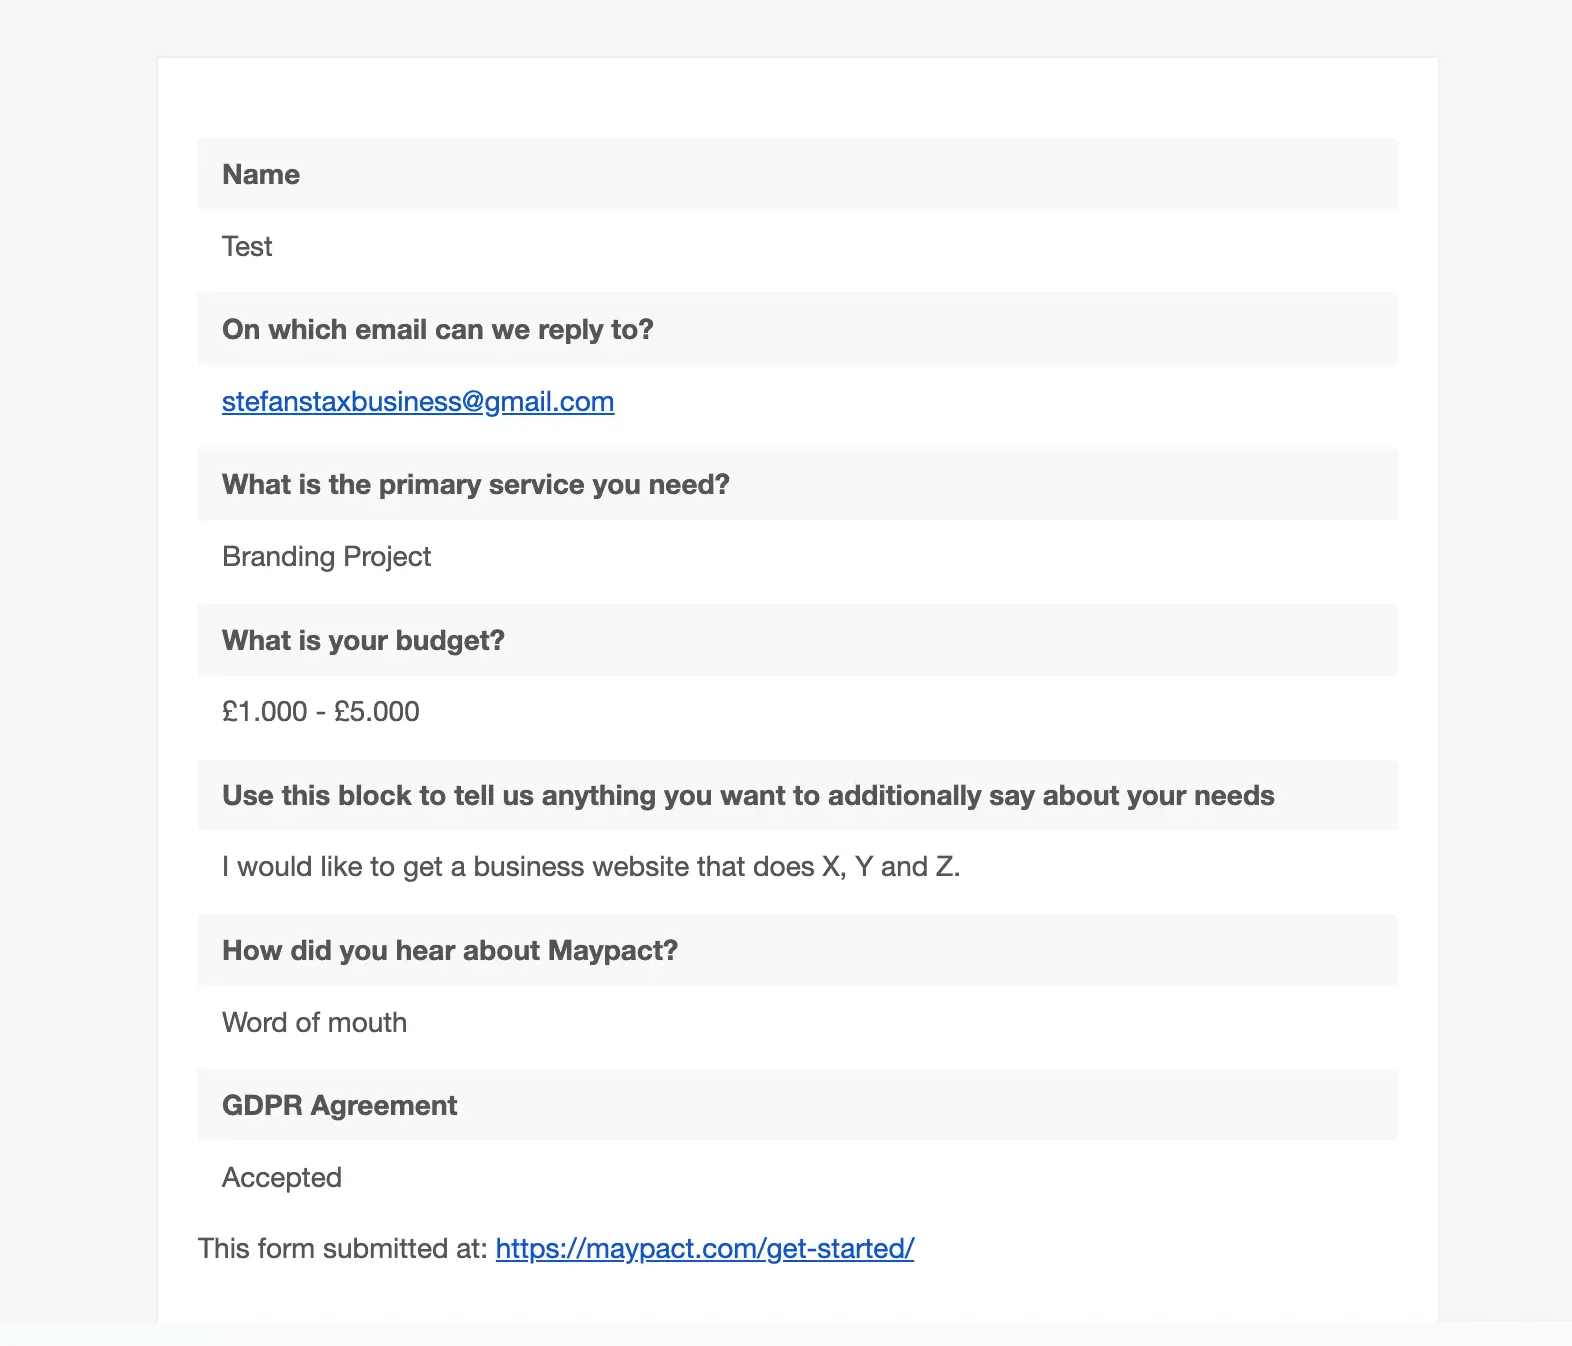Select the "Branding Project" answer text
Image resolution: width=1572 pixels, height=1346 pixels.
pos(326,557)
